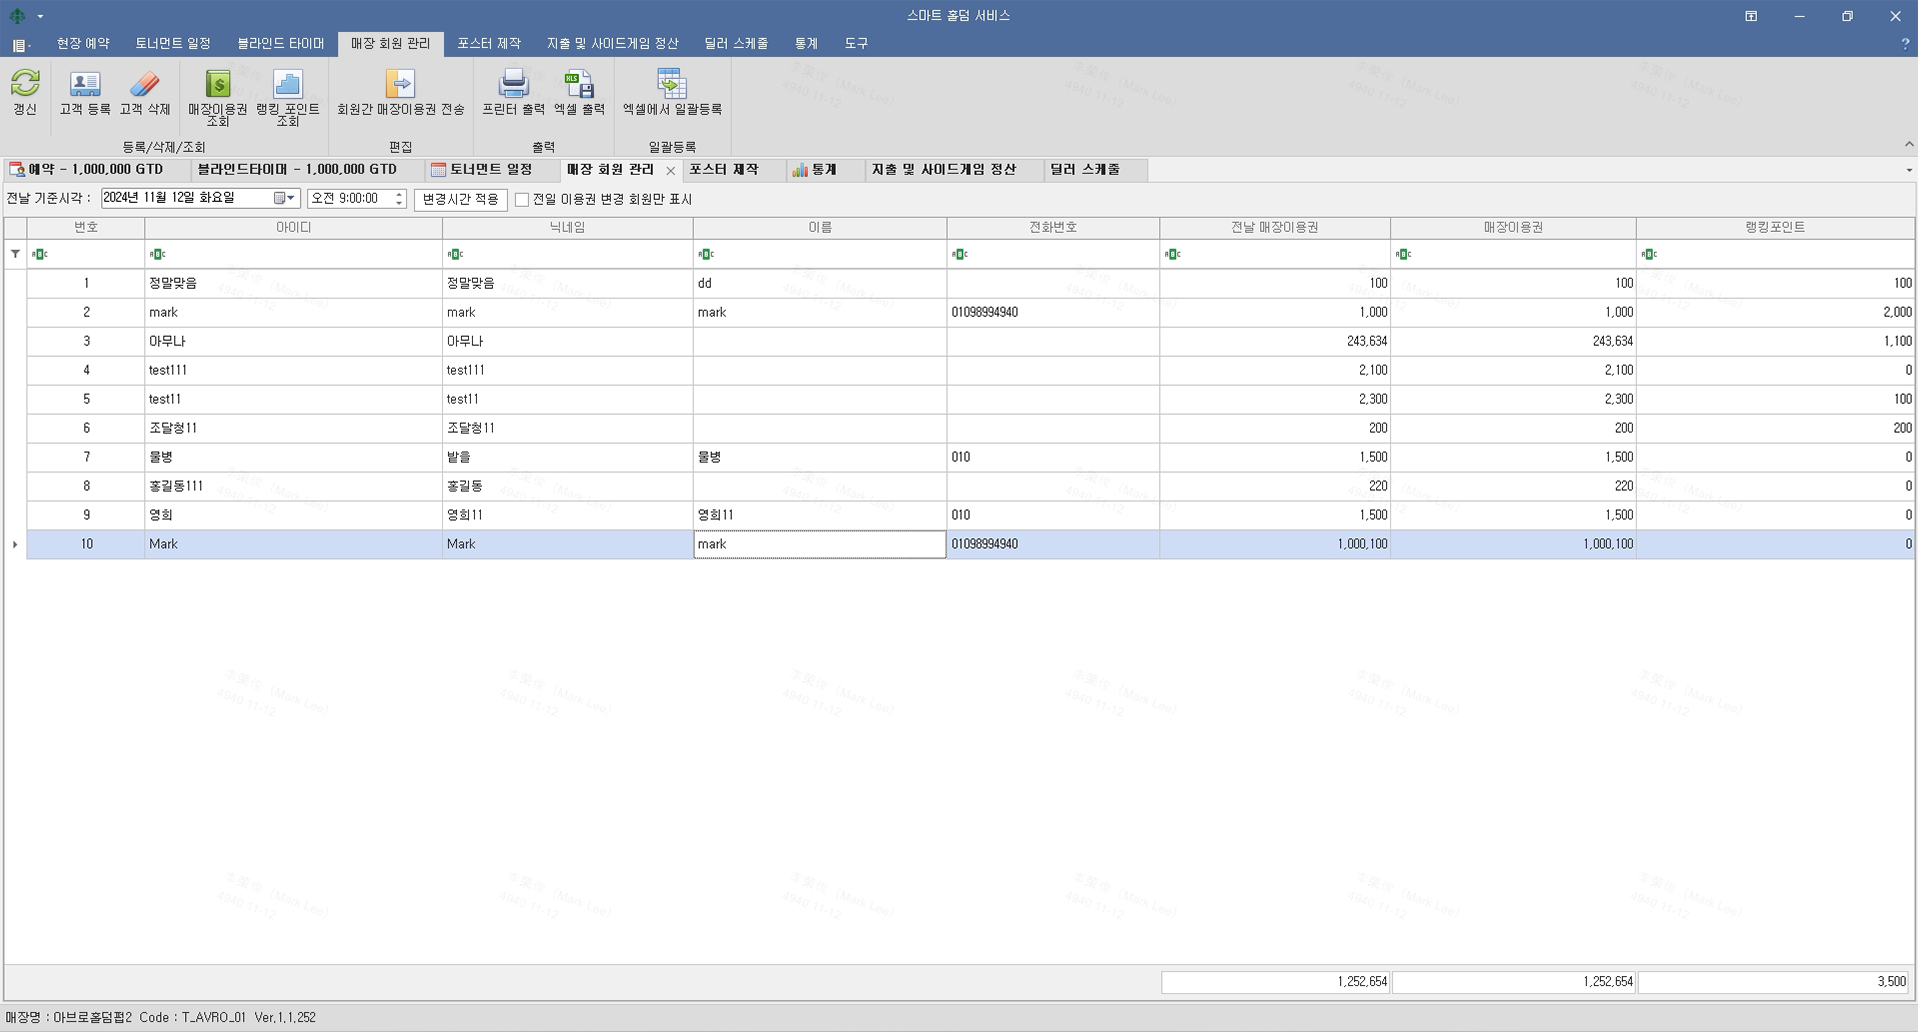
Task: Sort by the 랭킹포인트 column header
Action: (1774, 228)
